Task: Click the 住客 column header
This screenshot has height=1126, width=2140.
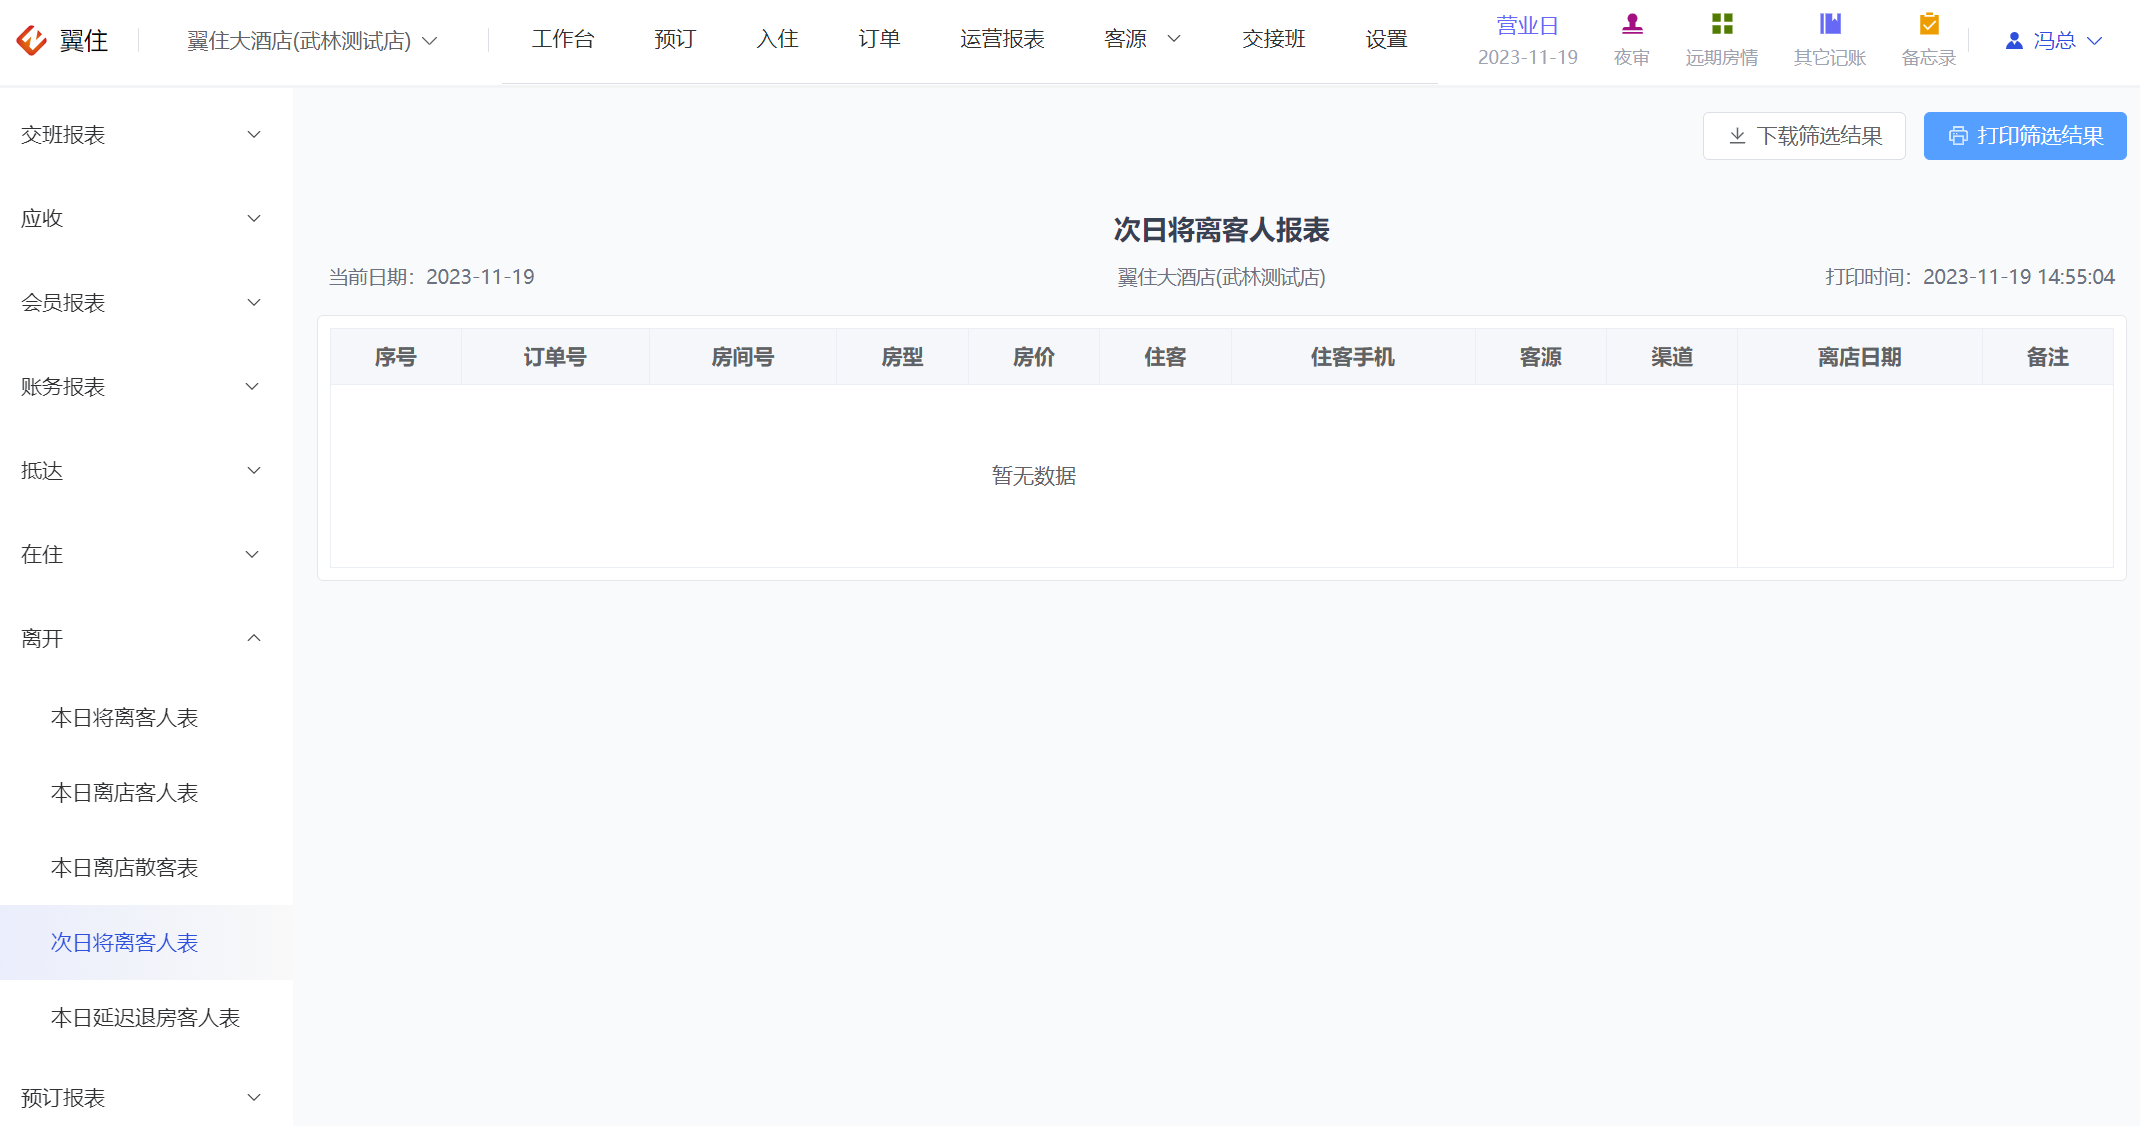Action: 1165,357
